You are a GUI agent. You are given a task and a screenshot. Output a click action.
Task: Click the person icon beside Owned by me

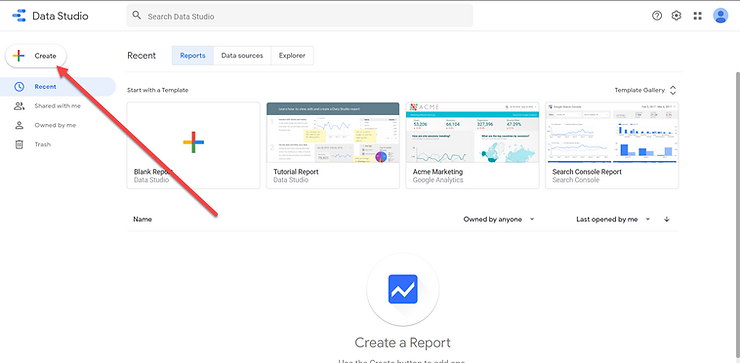pos(19,125)
